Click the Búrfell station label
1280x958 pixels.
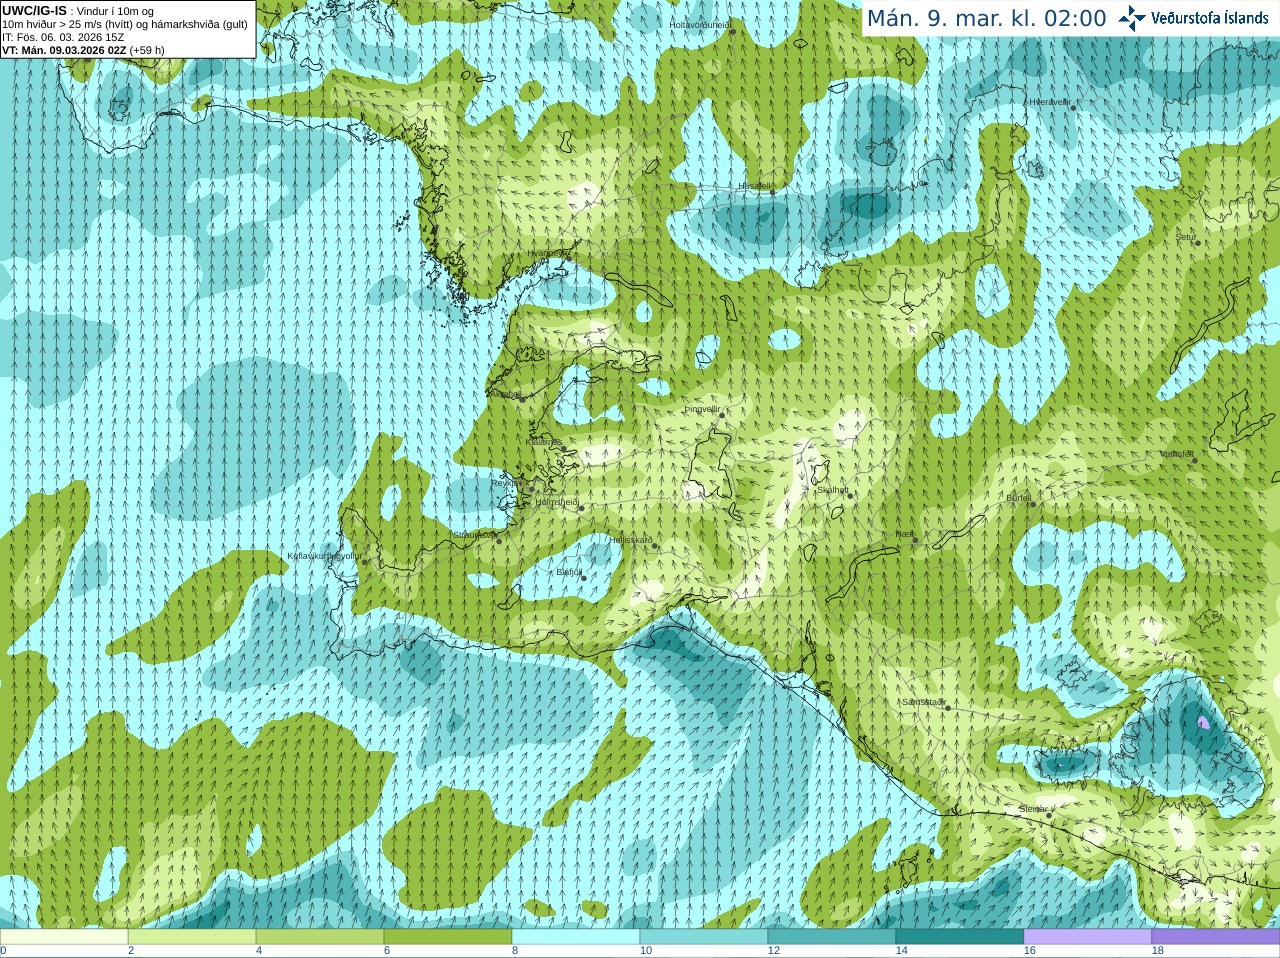1019,497
